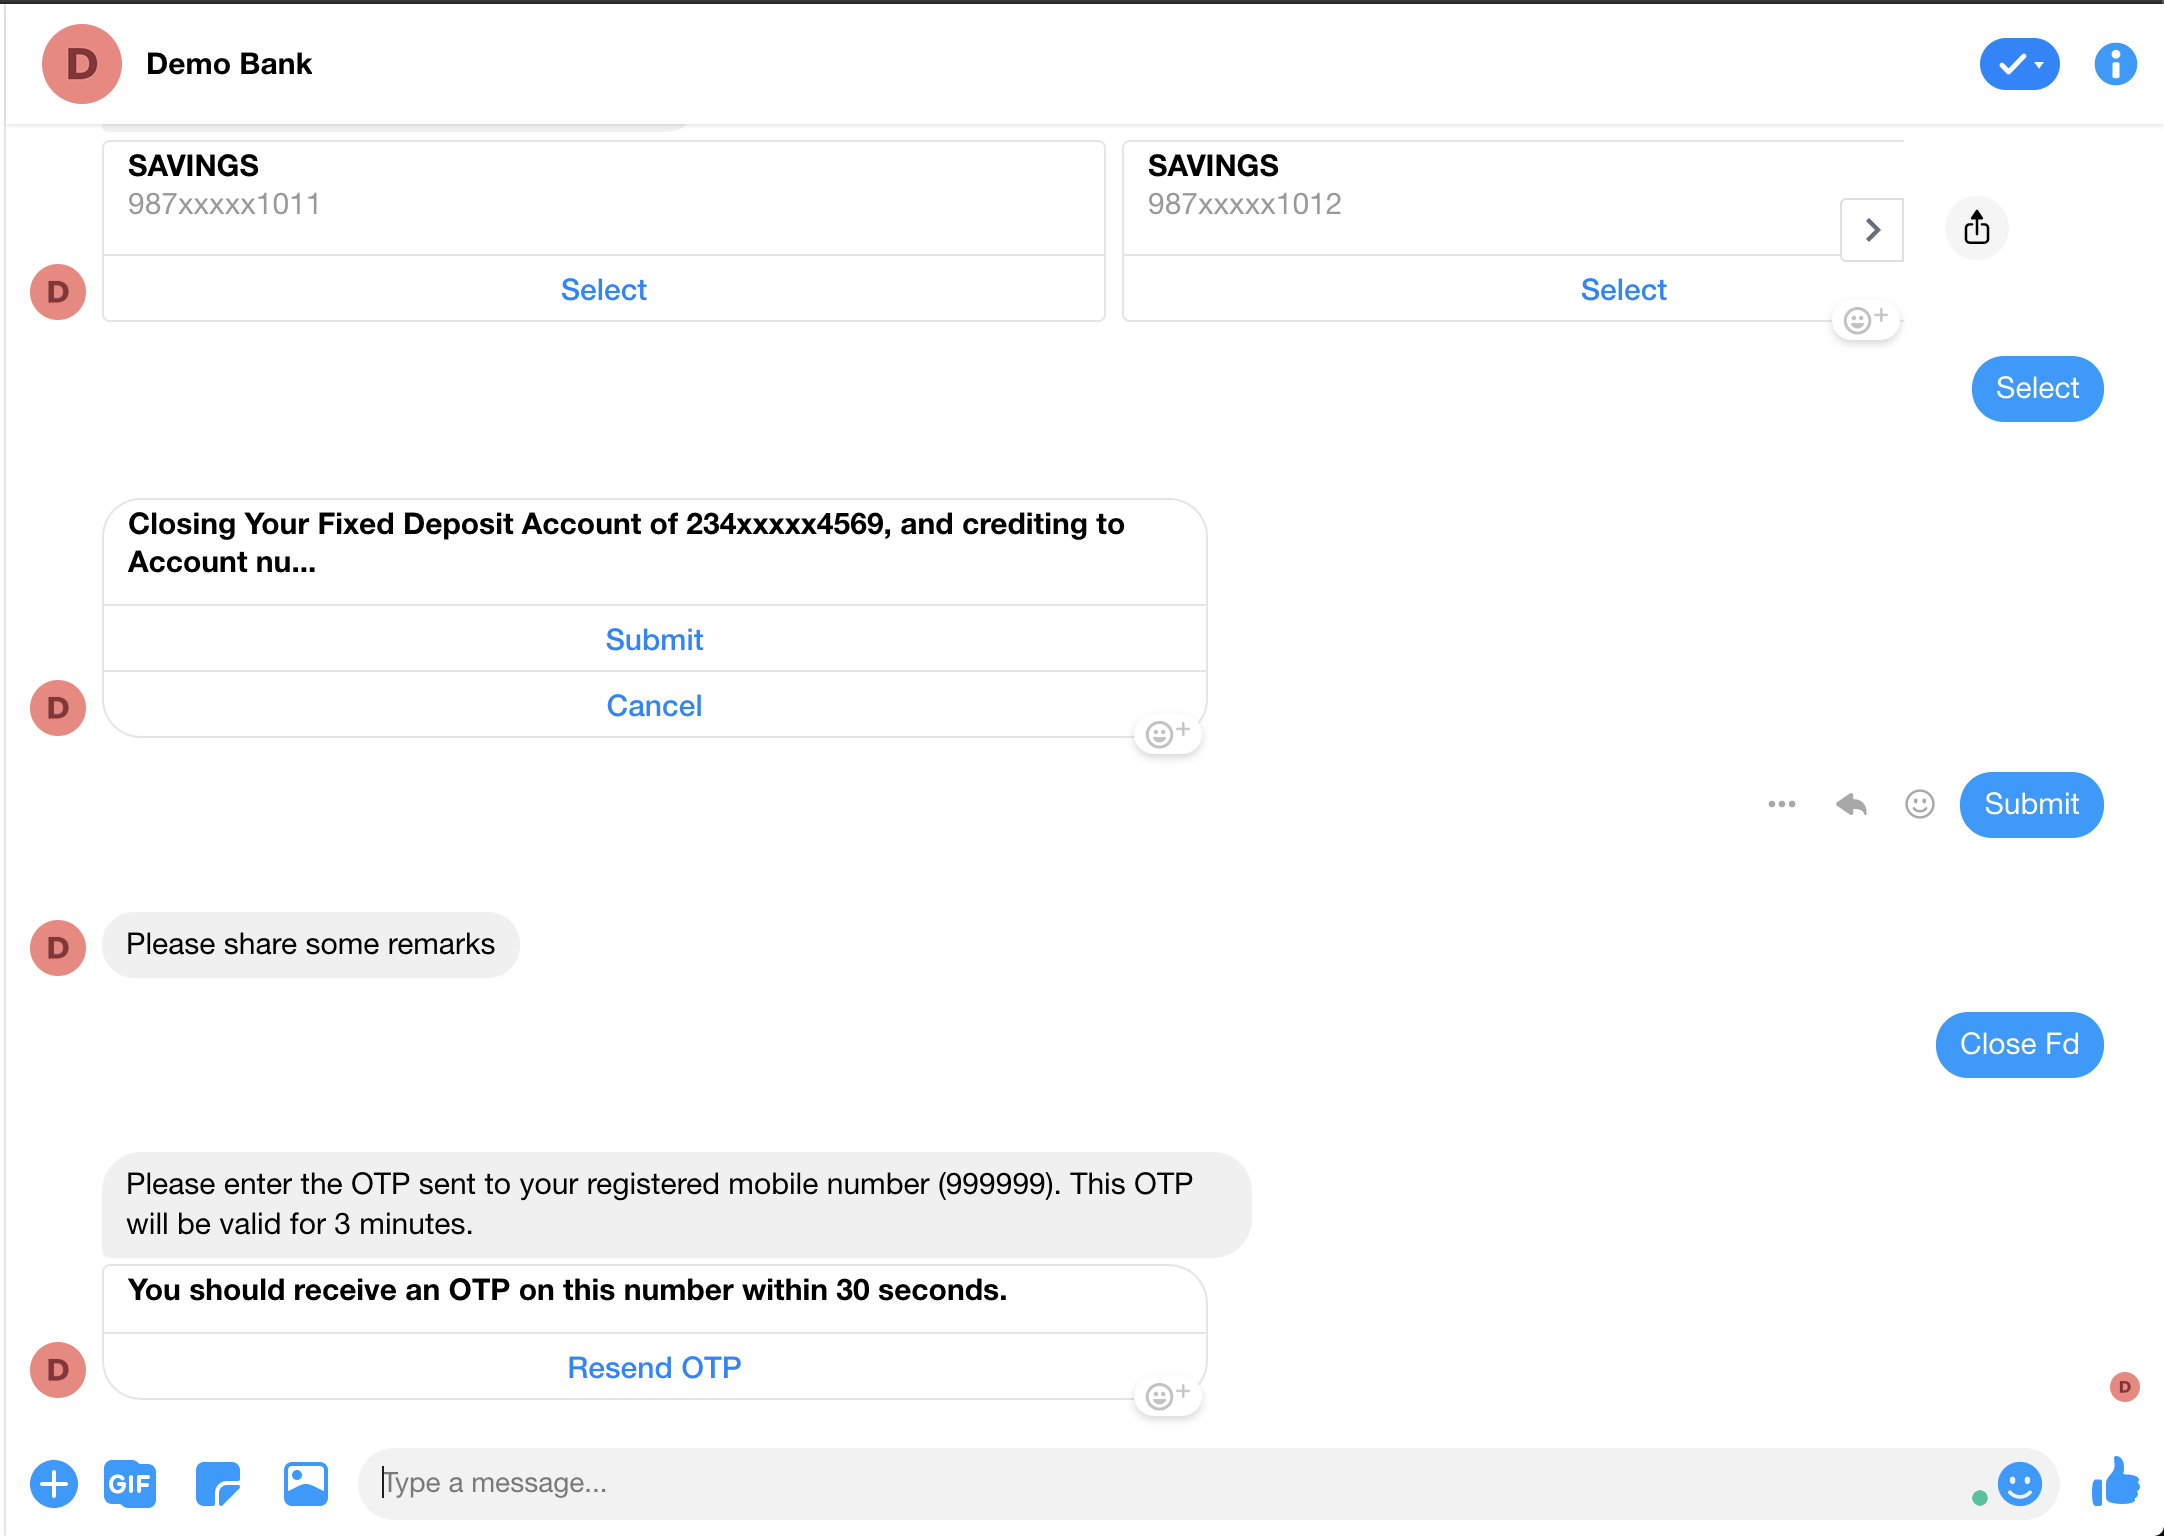
Task: React with emoji to the Submit message
Action: tap(1919, 804)
